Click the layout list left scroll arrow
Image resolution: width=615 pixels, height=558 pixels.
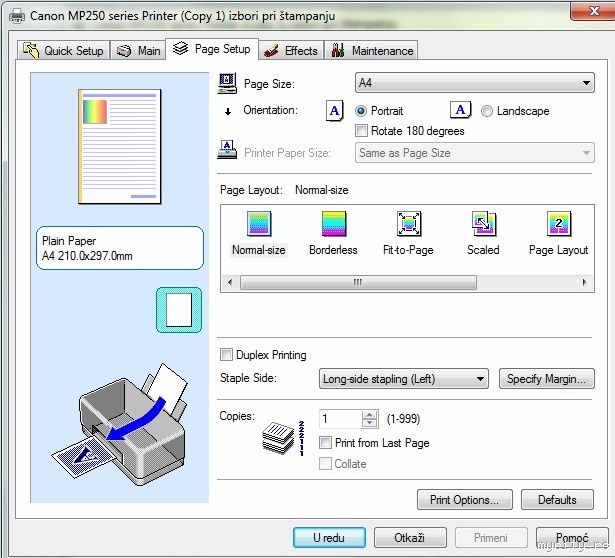point(230,282)
